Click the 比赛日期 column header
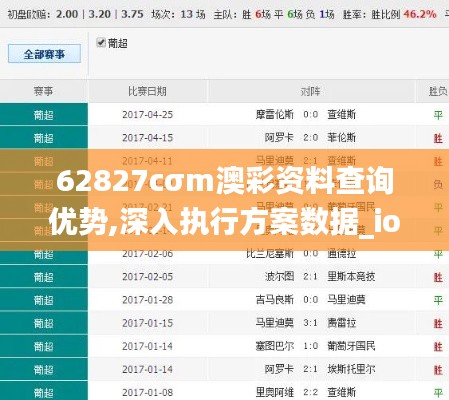 point(147,91)
